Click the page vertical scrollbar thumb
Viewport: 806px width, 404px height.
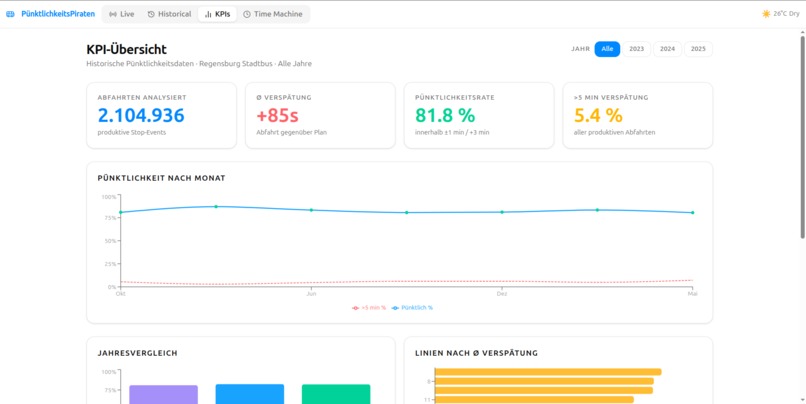tap(802, 137)
